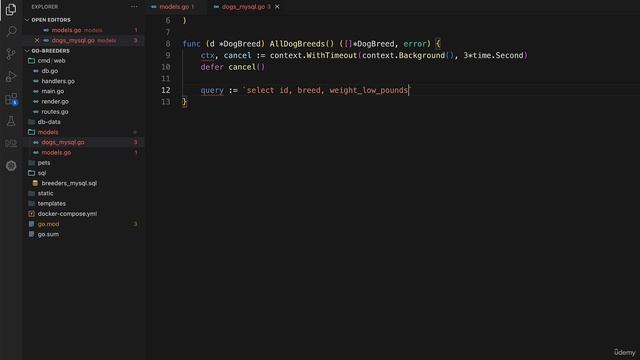Screen dimensions: 640x360
Task: Place cursor after weight_low_pounds
Action: (x=408, y=90)
